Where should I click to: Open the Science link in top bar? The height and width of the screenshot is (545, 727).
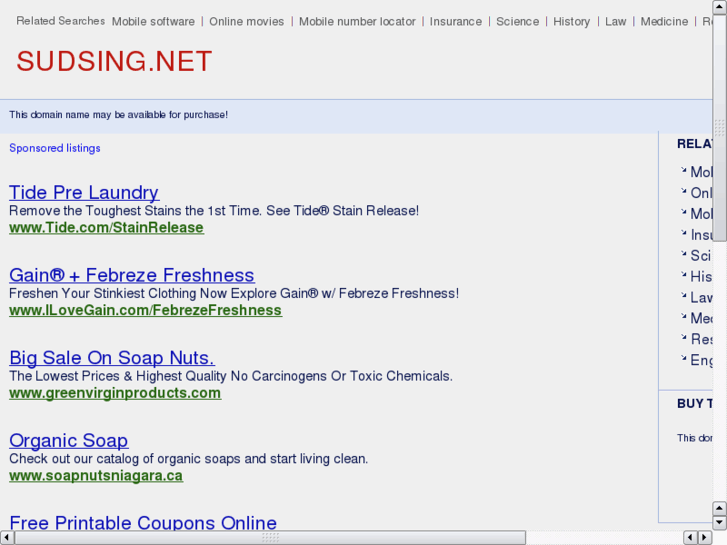pos(517,22)
